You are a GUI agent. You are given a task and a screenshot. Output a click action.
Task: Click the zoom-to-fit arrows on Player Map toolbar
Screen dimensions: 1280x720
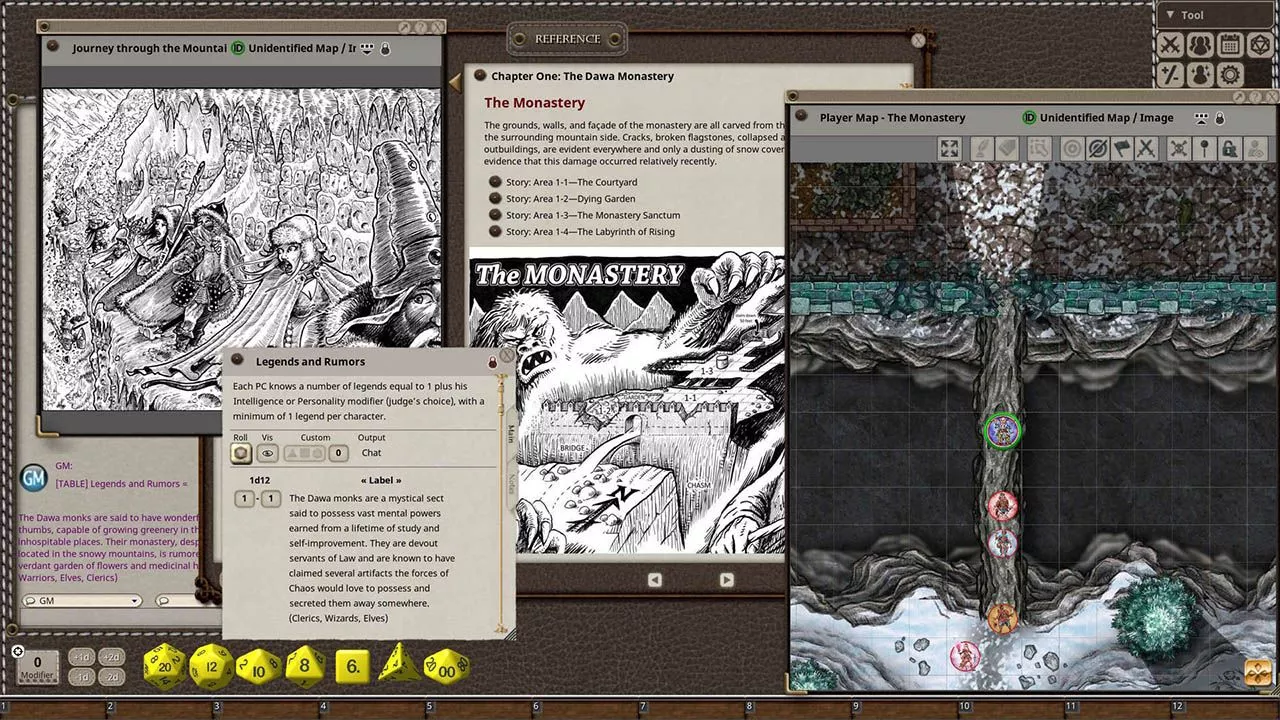[x=950, y=149]
